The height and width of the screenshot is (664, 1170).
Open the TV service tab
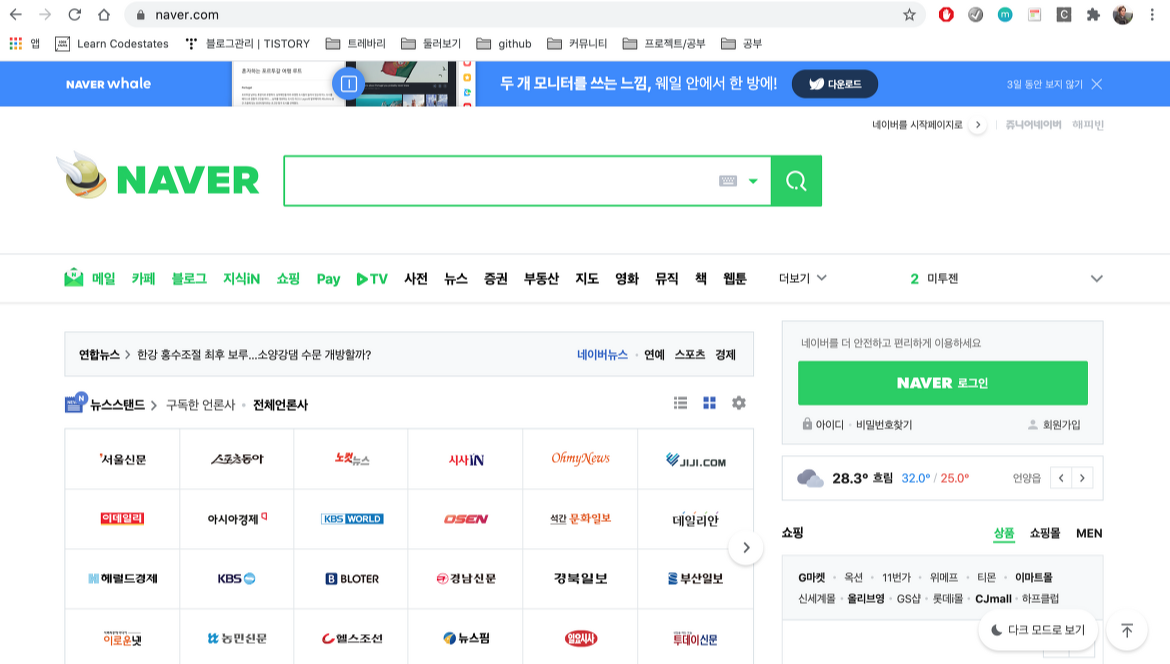click(x=372, y=278)
